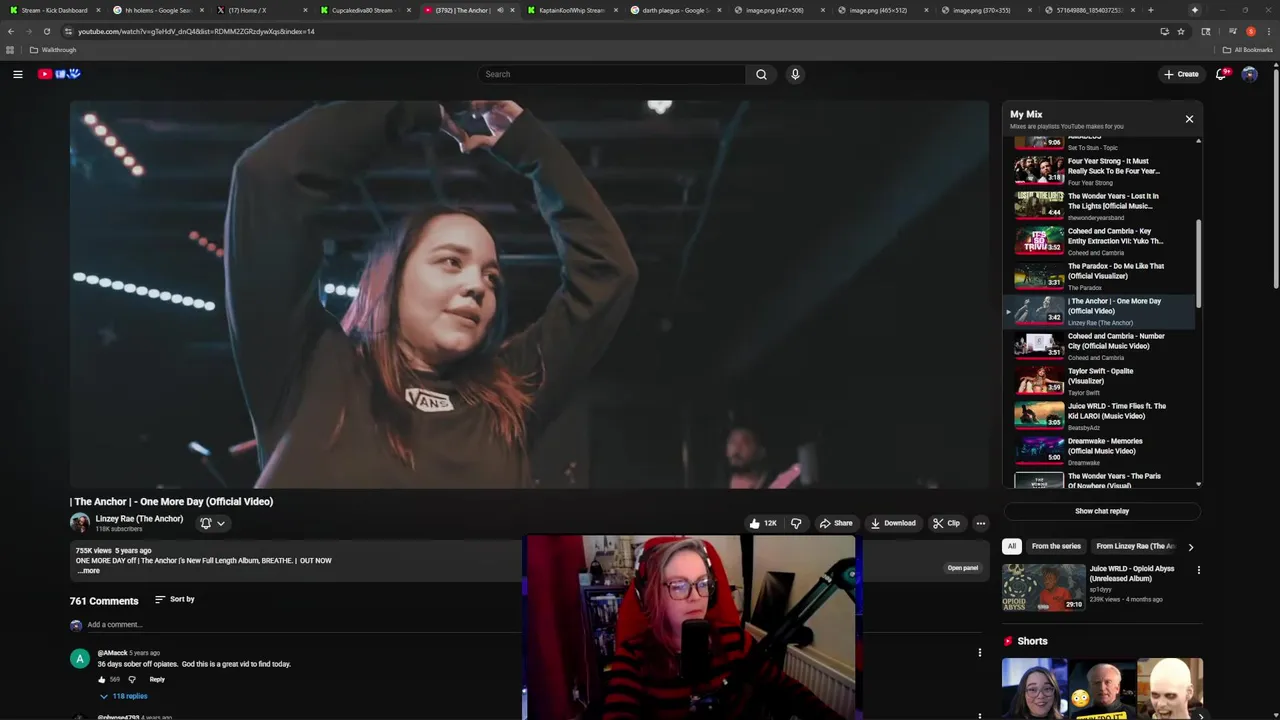This screenshot has height=720, width=1280.
Task: Select the From the series chip
Action: coord(1056,546)
